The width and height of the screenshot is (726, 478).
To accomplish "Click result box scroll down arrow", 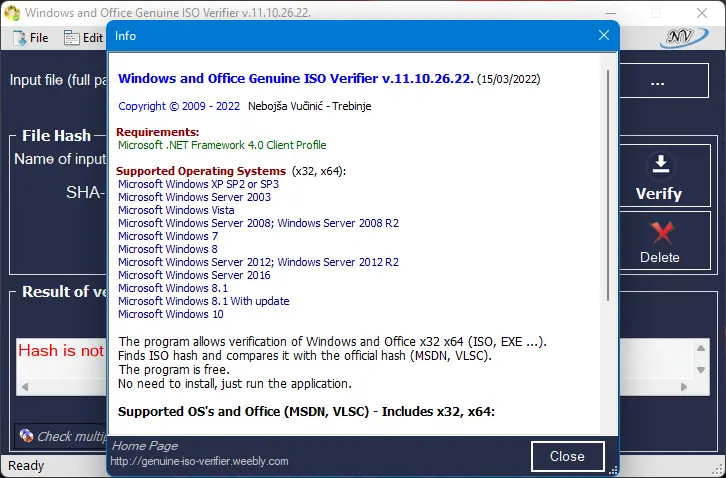I will 701,370.
